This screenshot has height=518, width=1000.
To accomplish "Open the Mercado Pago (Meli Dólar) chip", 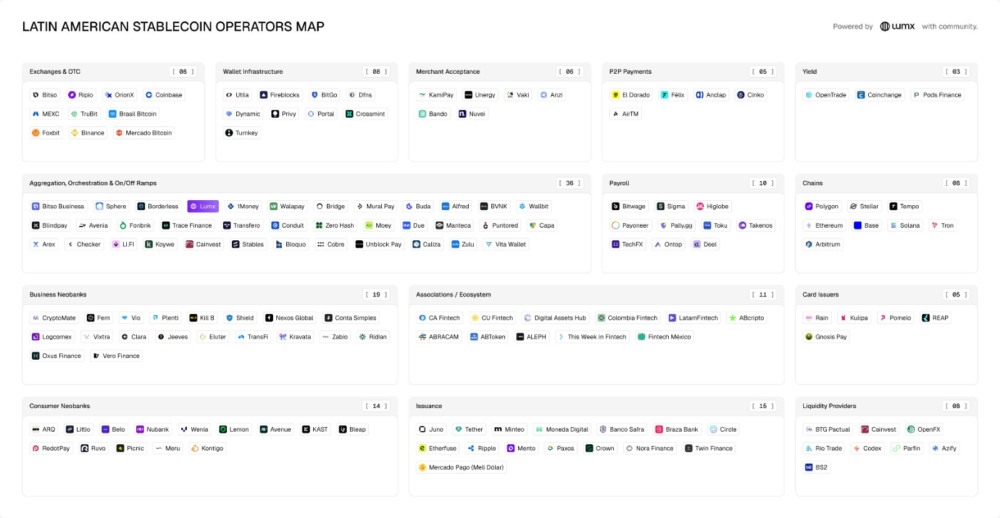I will tap(461, 468).
